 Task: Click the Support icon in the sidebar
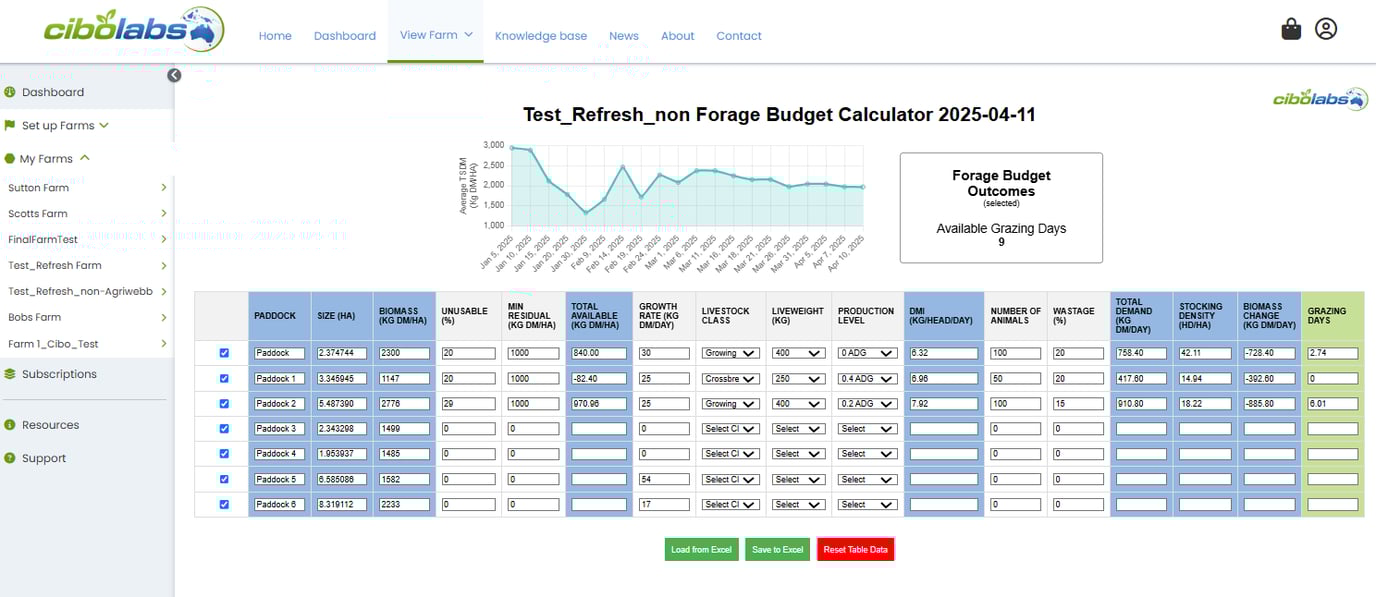click(11, 457)
